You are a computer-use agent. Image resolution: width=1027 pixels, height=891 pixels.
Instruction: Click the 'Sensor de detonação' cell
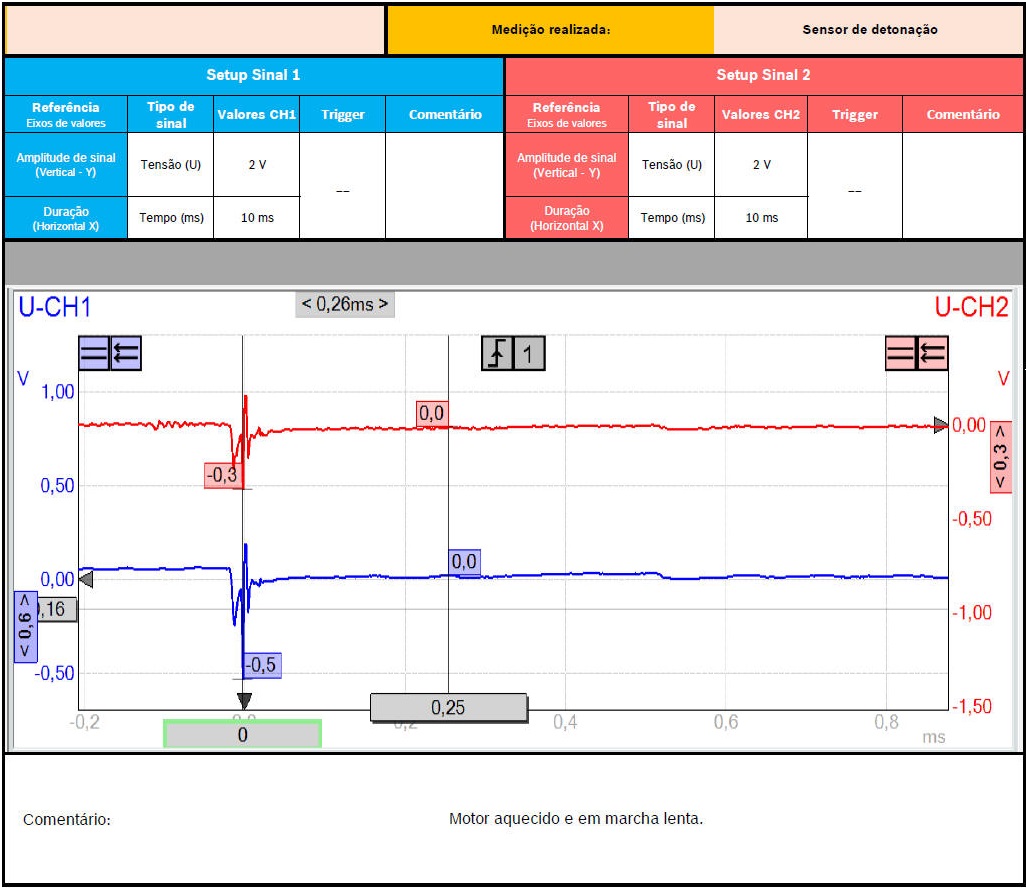point(869,30)
